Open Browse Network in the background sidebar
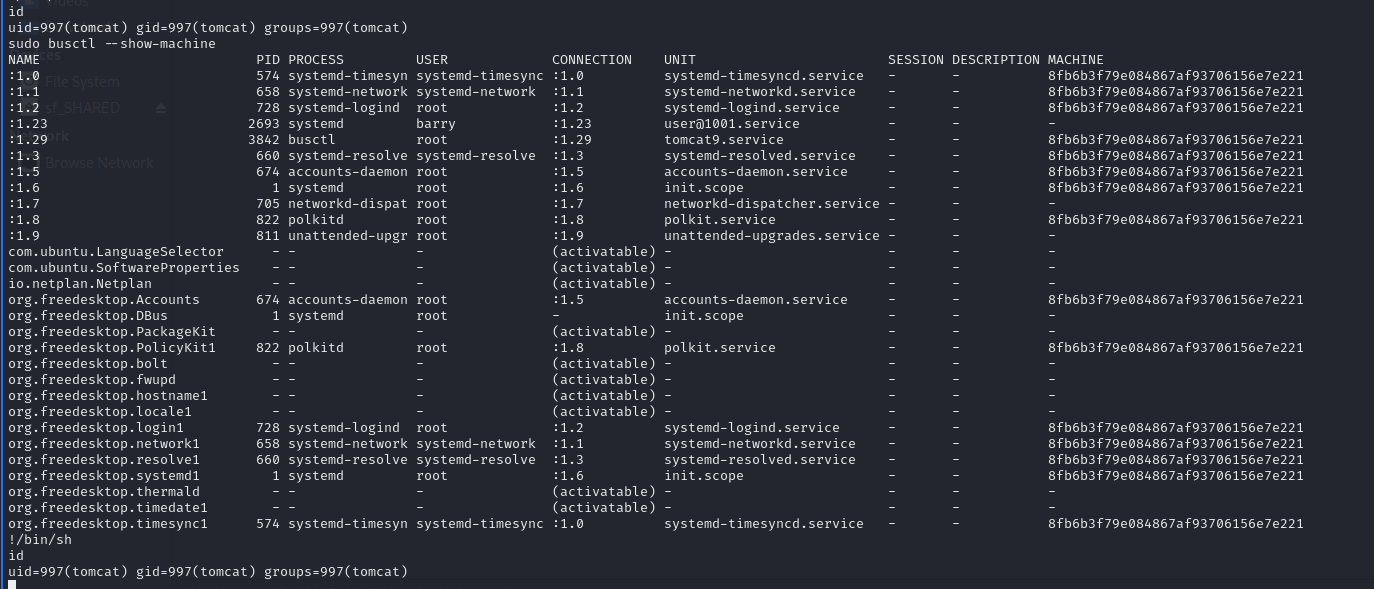Image resolution: width=1374 pixels, height=589 pixels. (99, 163)
